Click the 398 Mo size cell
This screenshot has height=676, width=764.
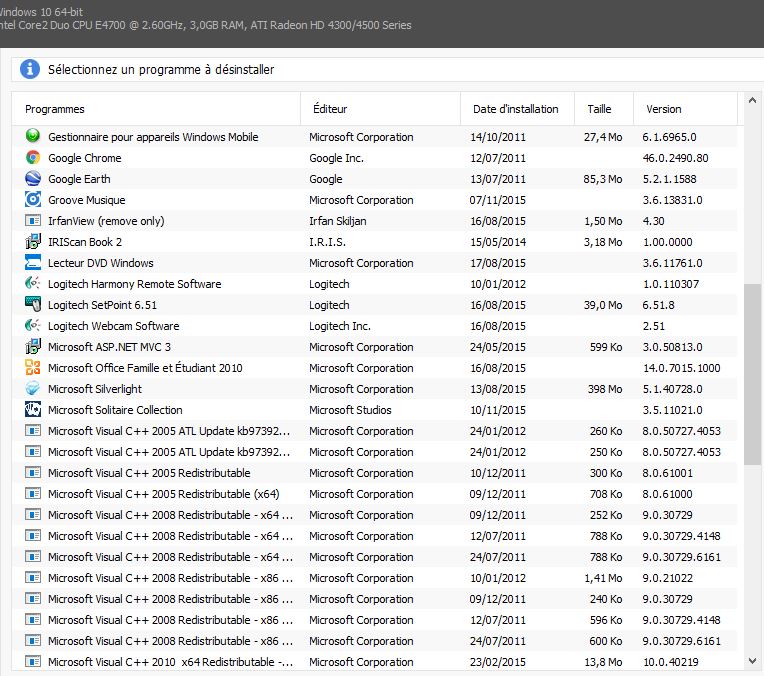pos(605,388)
